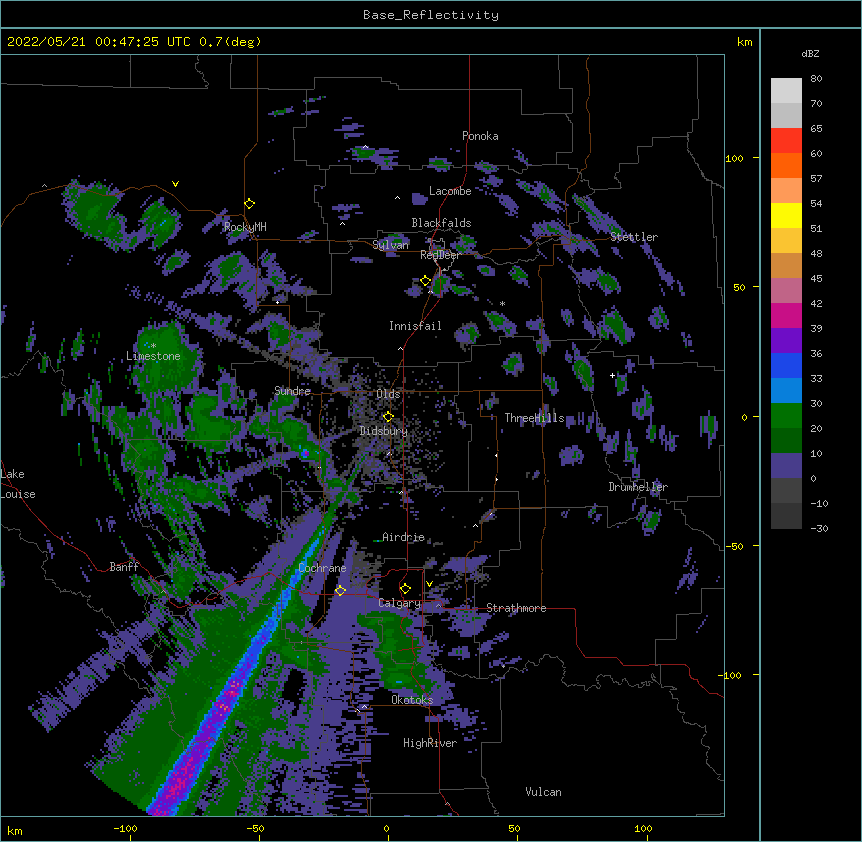Click the Stettler city label
The height and width of the screenshot is (842, 862).
coord(634,237)
